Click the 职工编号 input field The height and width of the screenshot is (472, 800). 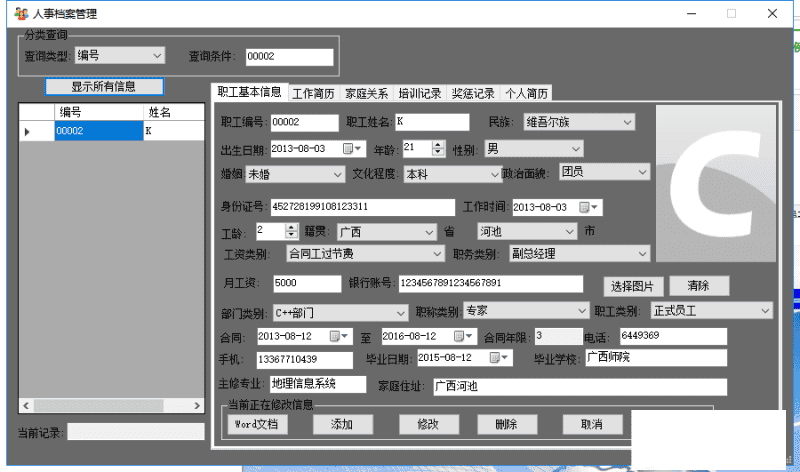pos(305,122)
